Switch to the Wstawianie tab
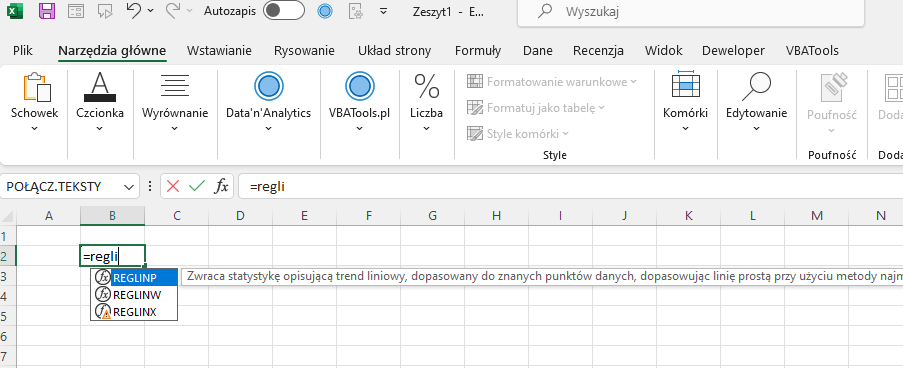The width and height of the screenshot is (903, 368). coord(219,51)
